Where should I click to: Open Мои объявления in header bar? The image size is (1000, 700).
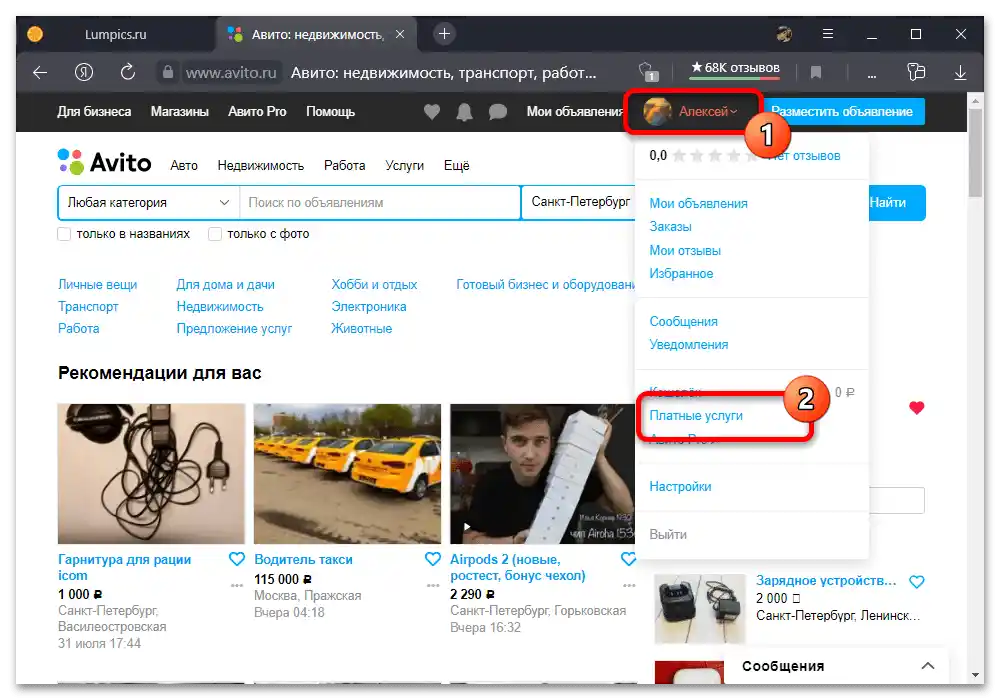[x=575, y=112]
